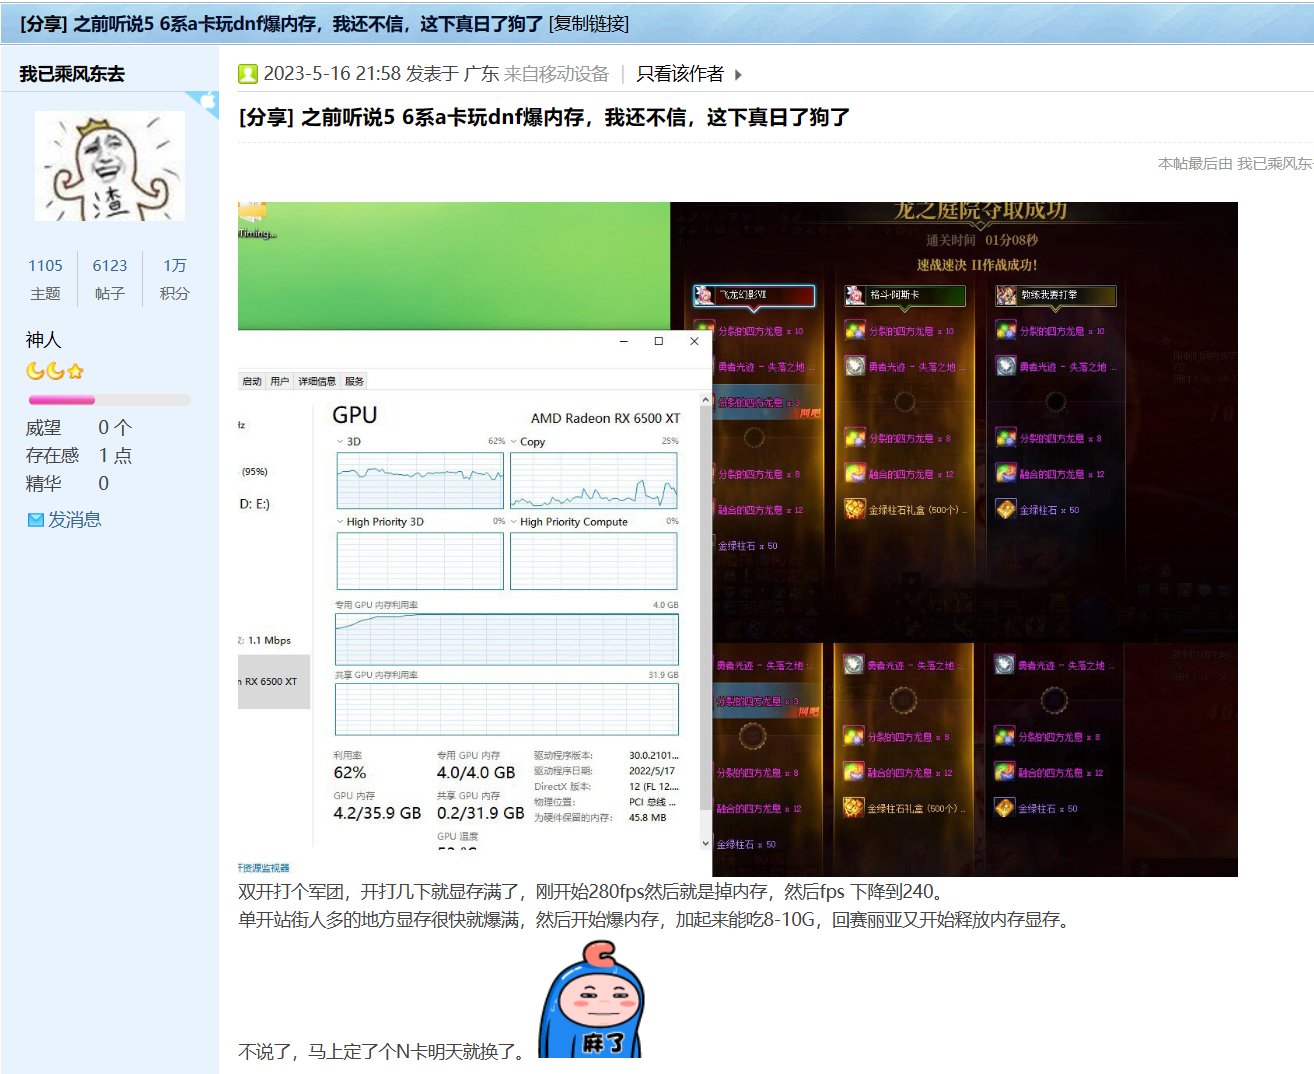Switch to the 启动 tab in Task Manager
This screenshot has width=1314, height=1074.
coord(252,381)
